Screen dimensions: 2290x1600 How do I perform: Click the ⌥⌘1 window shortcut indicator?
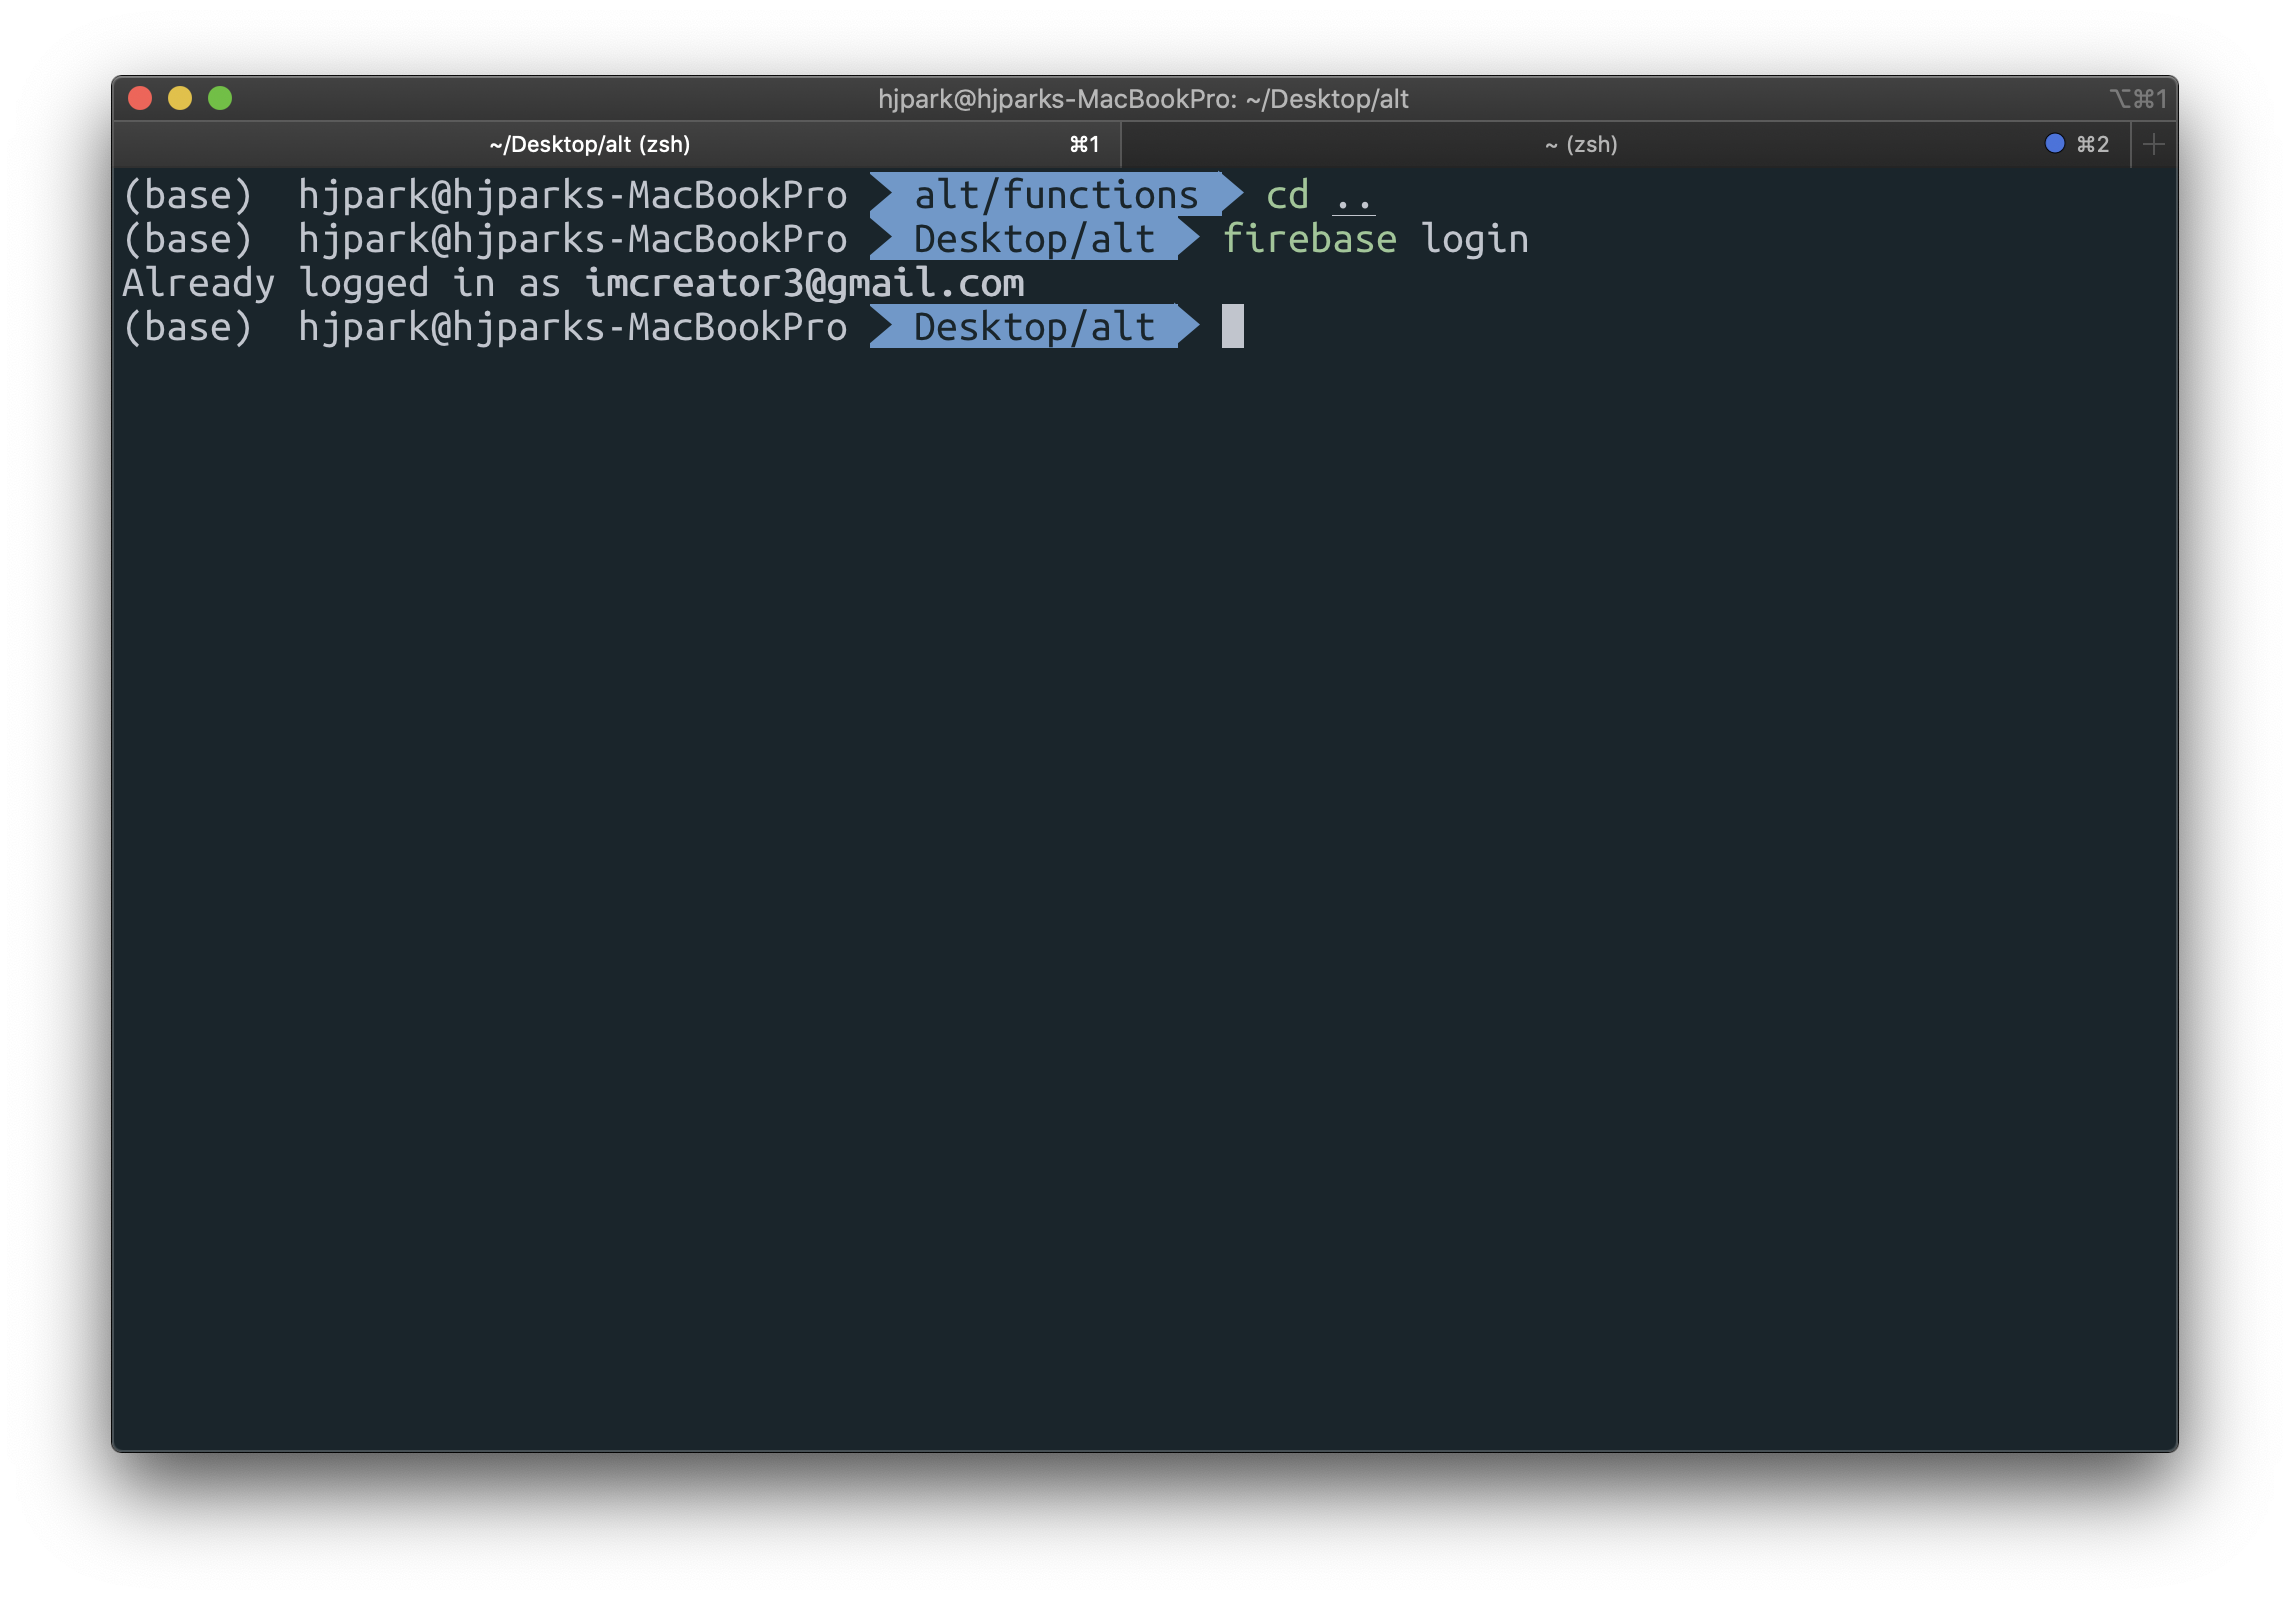point(2138,99)
